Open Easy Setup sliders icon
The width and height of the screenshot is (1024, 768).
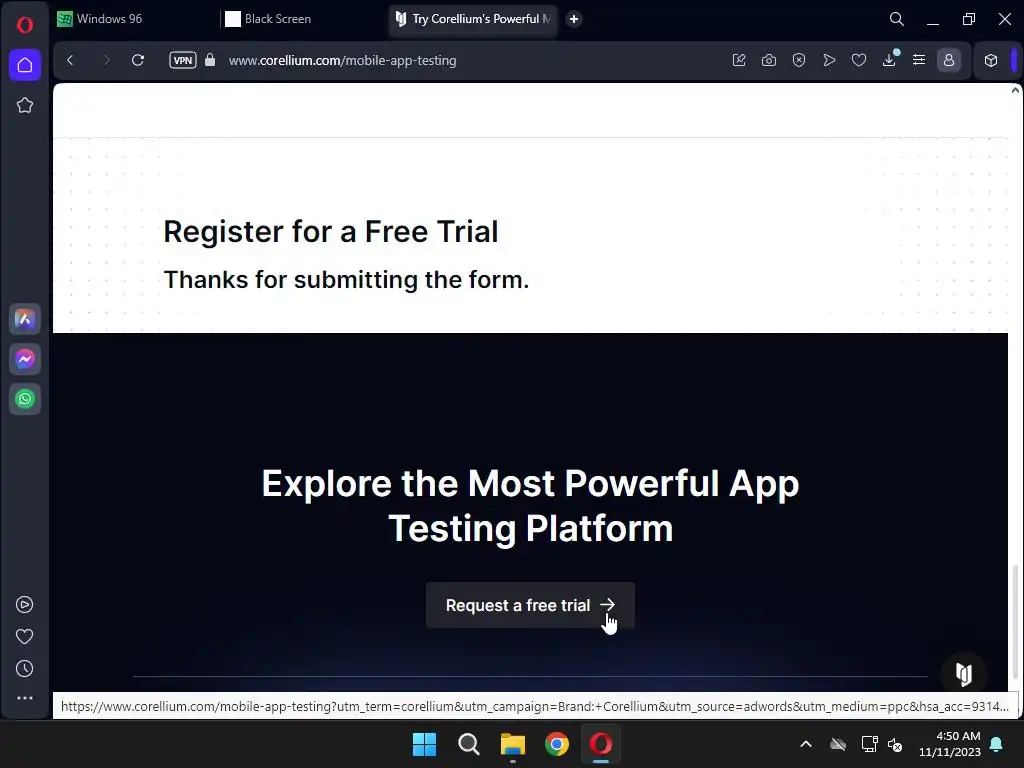click(919, 60)
